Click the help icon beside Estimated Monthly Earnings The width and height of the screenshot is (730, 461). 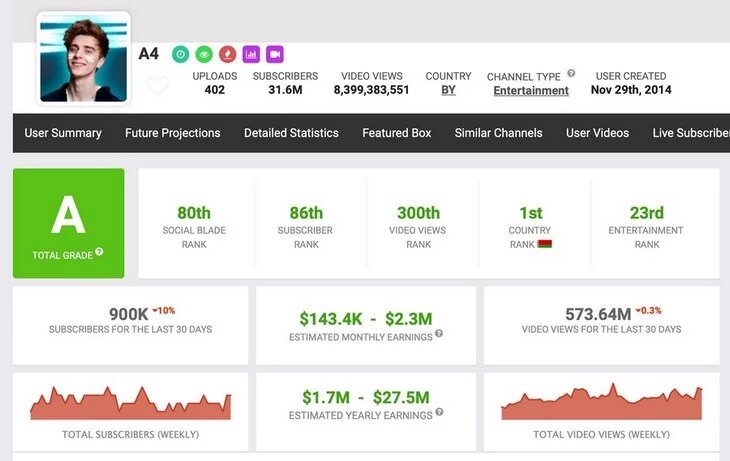[x=439, y=333]
